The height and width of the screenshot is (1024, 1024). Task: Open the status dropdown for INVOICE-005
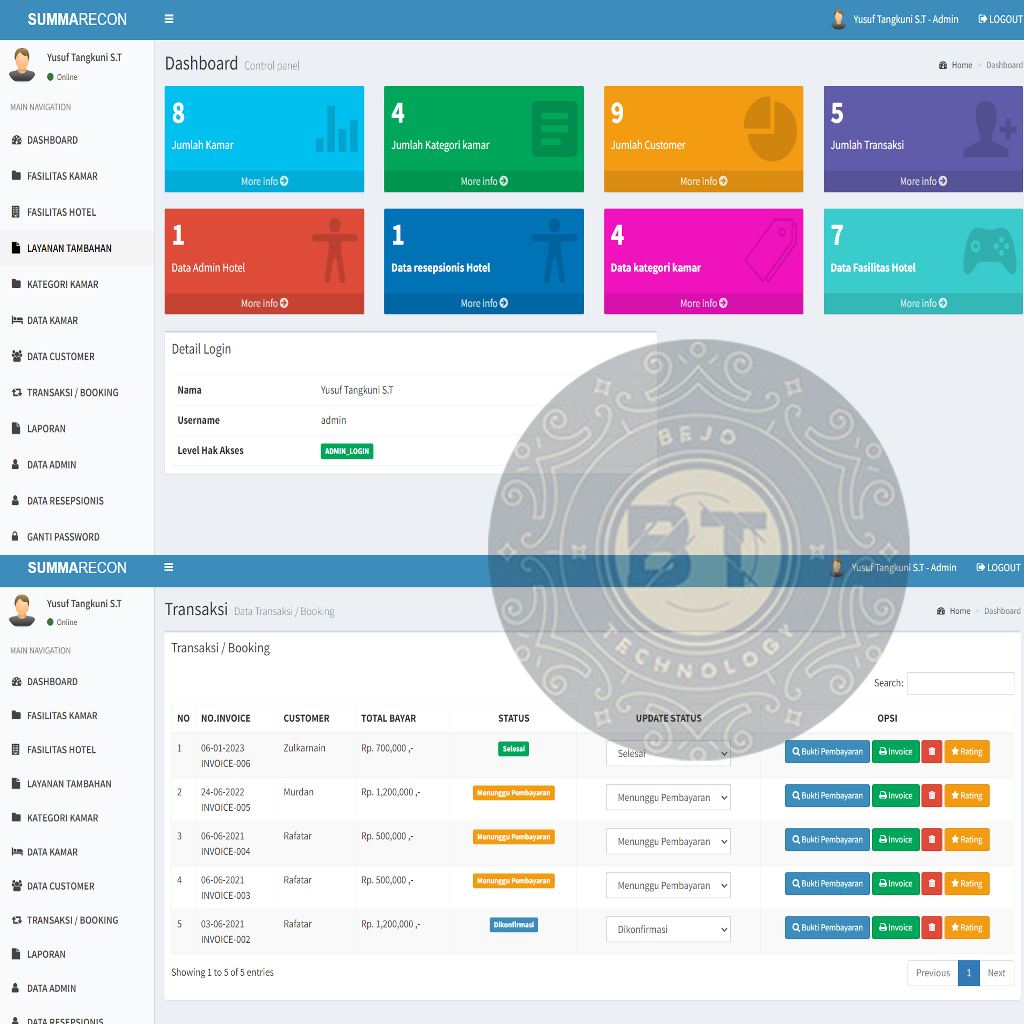[668, 798]
